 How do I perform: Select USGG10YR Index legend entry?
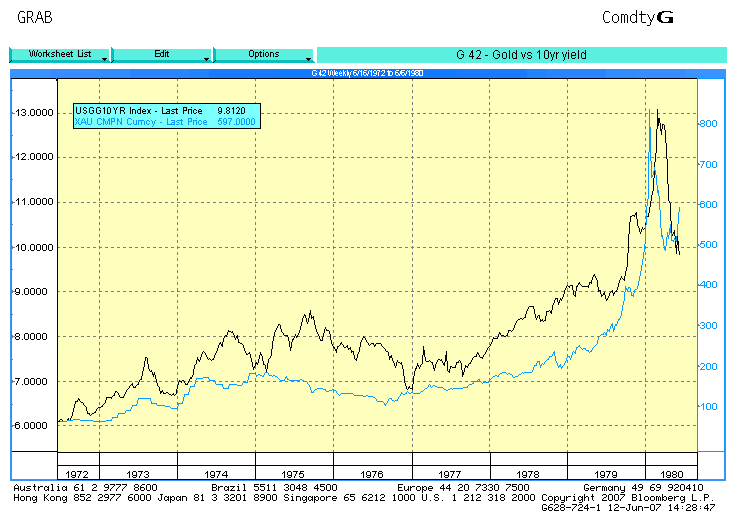pyautogui.click(x=140, y=110)
